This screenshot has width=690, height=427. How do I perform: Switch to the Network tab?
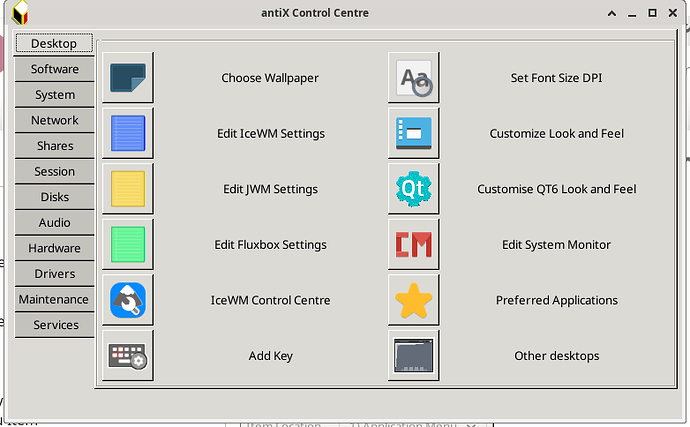[x=54, y=120]
